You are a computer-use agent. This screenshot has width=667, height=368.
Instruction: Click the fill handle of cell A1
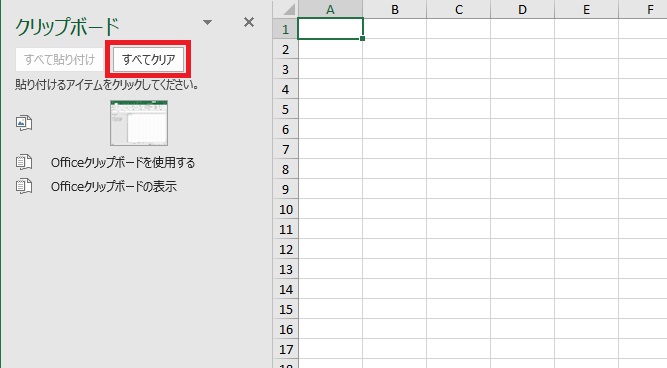(362, 39)
